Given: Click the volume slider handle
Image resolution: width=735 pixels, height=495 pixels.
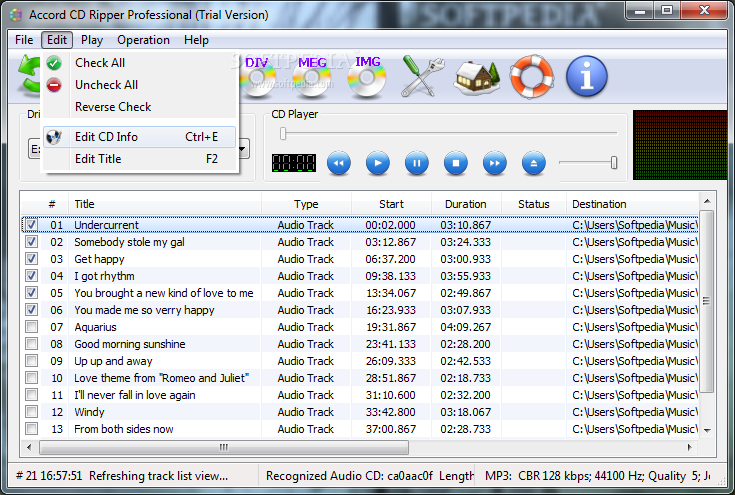Looking at the screenshot, I should [614, 163].
